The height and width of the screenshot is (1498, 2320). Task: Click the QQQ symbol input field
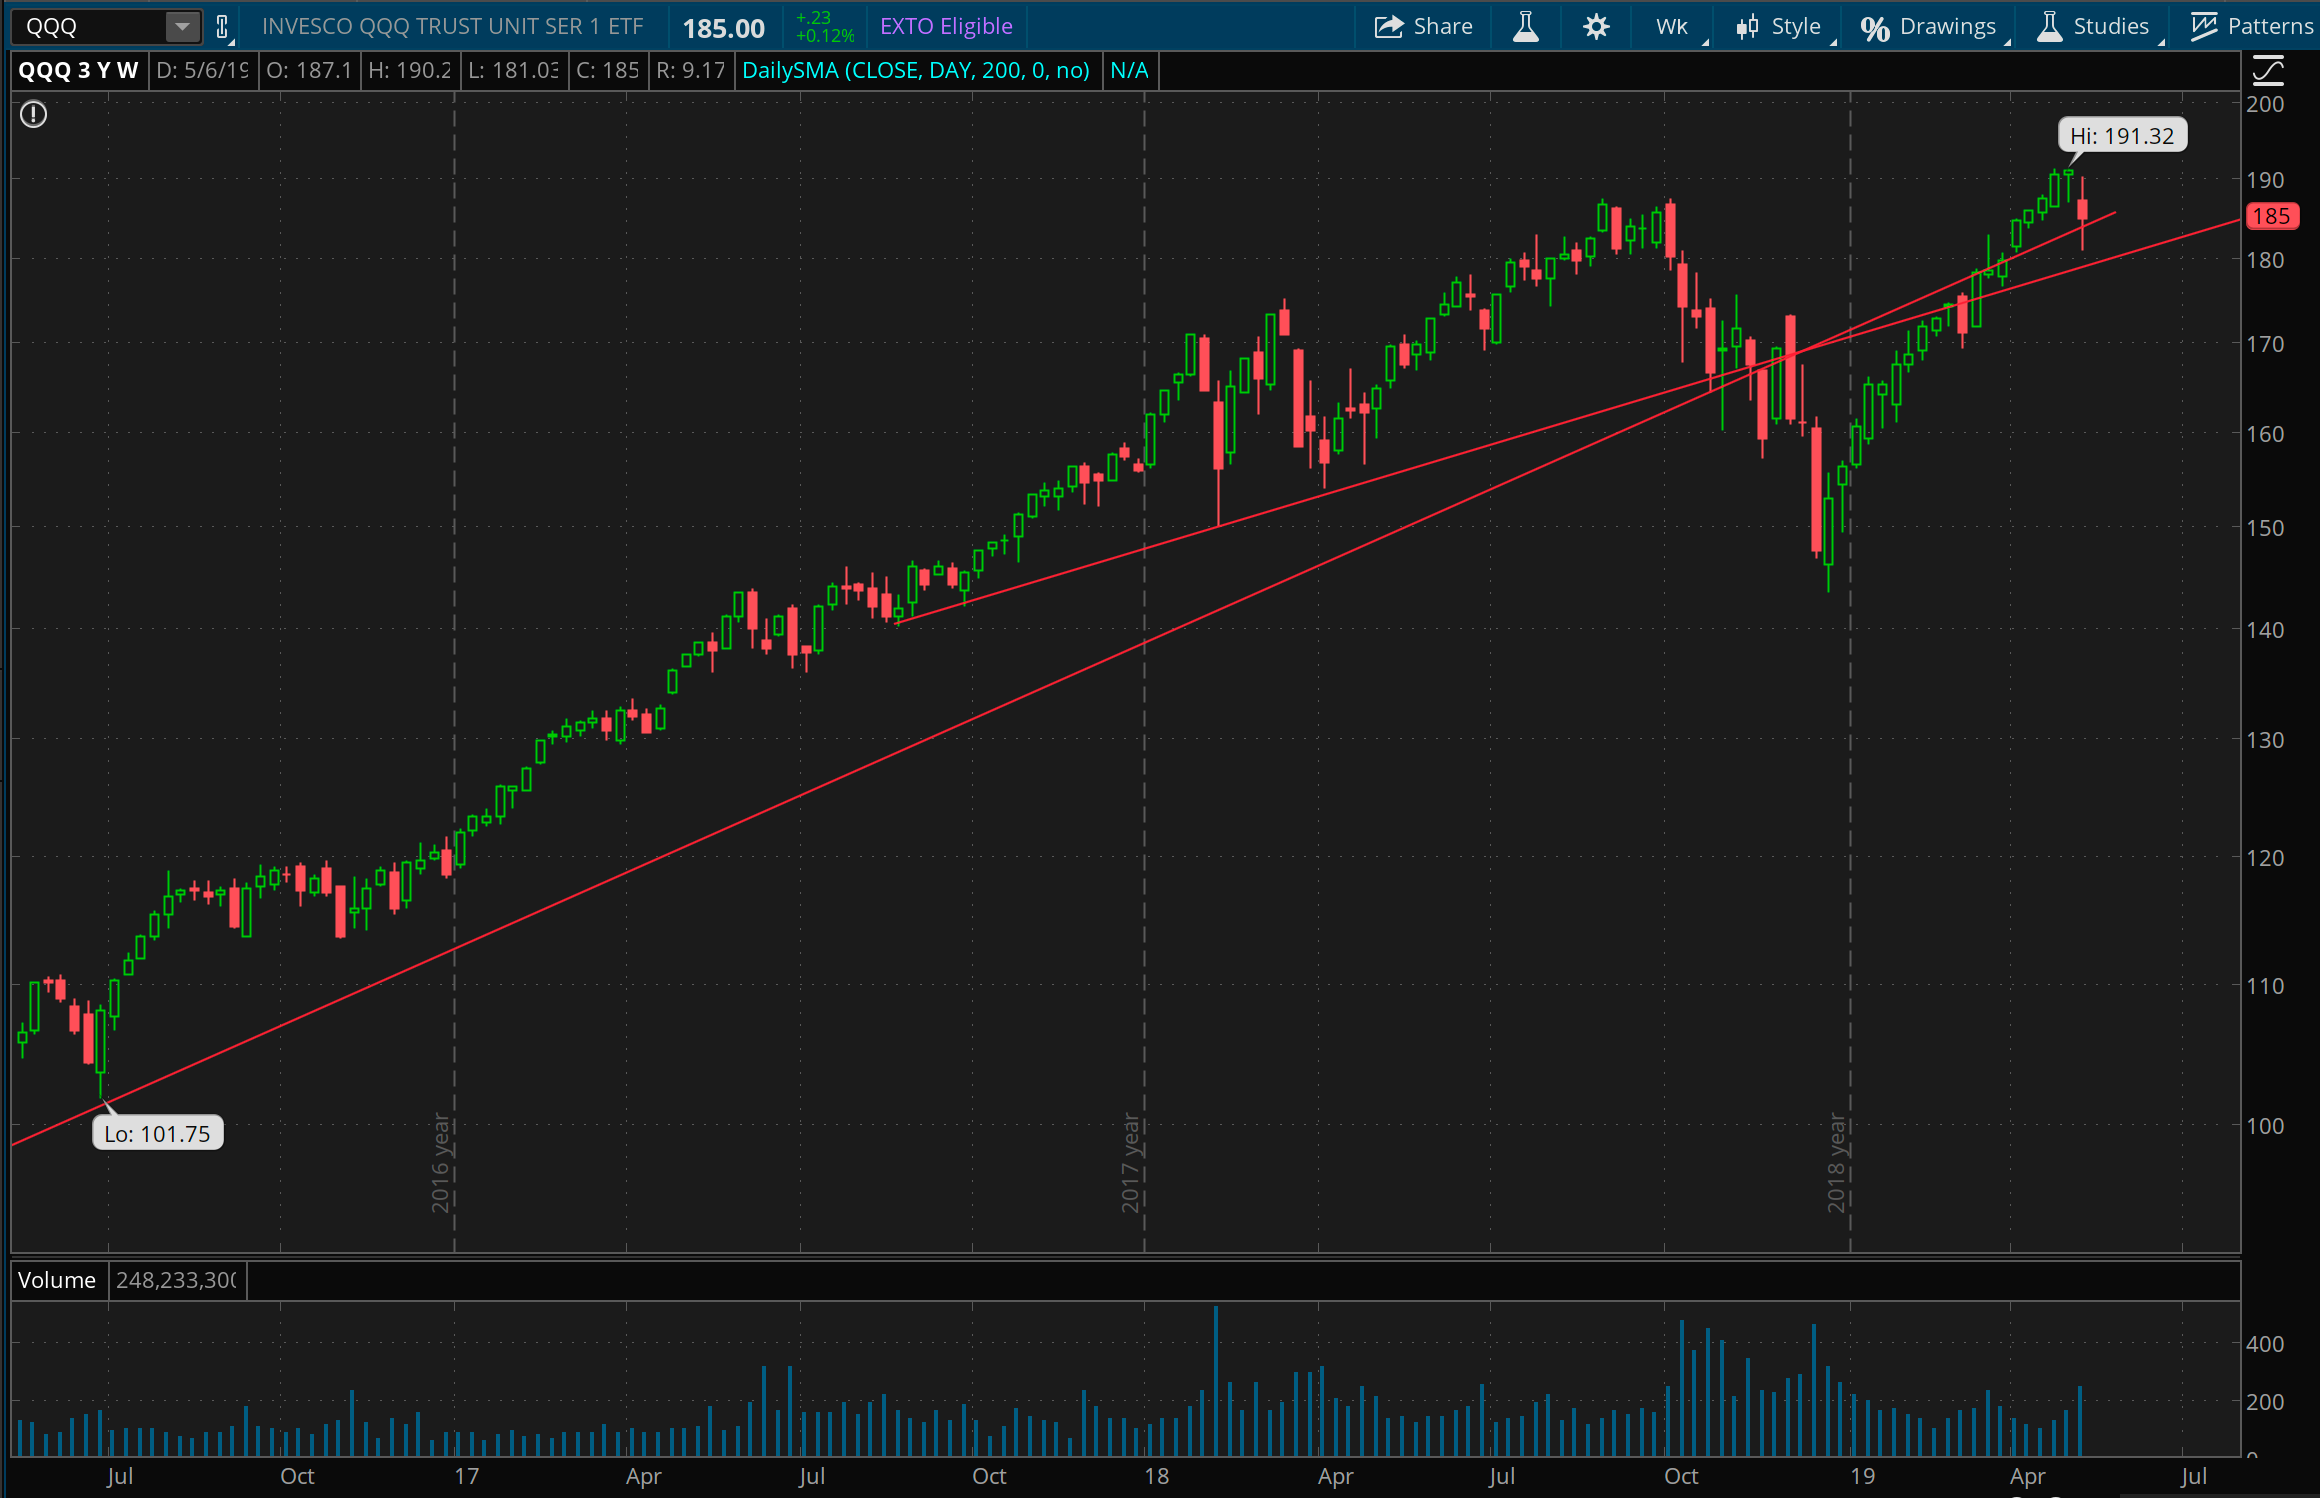pos(88,27)
